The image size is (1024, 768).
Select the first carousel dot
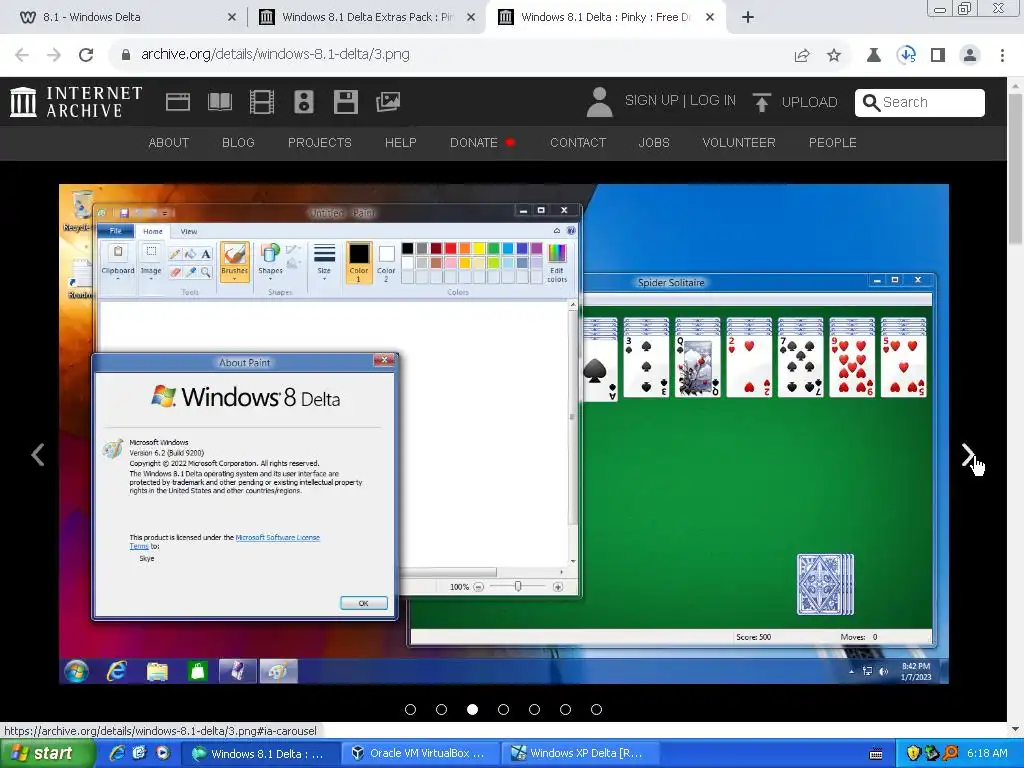pyautogui.click(x=410, y=709)
